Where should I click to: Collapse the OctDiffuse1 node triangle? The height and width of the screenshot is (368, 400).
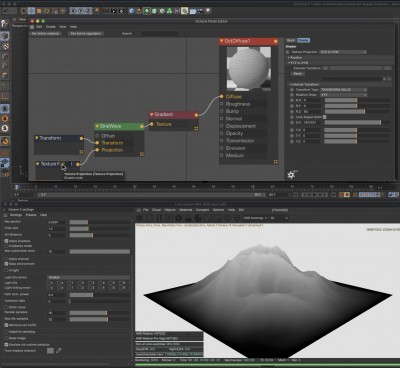click(221, 41)
